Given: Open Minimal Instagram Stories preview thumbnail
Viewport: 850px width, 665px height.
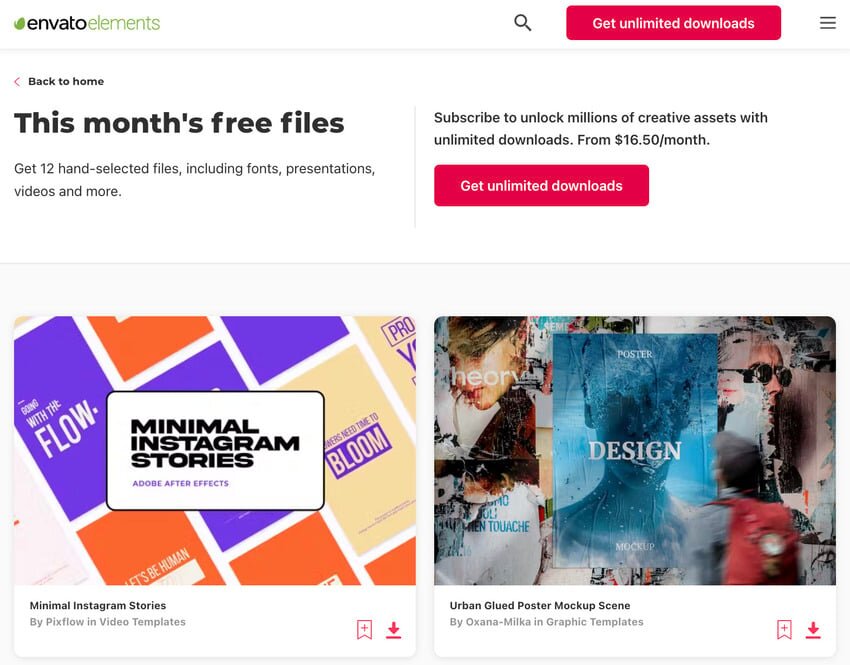Looking at the screenshot, I should 215,450.
